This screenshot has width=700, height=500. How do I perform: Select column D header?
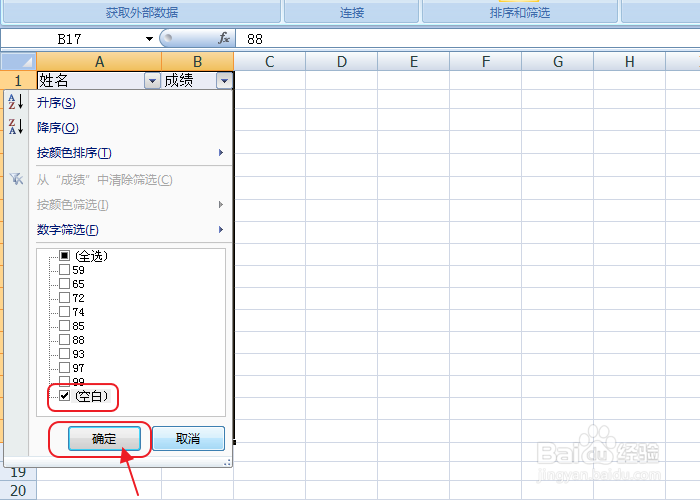pyautogui.click(x=342, y=62)
